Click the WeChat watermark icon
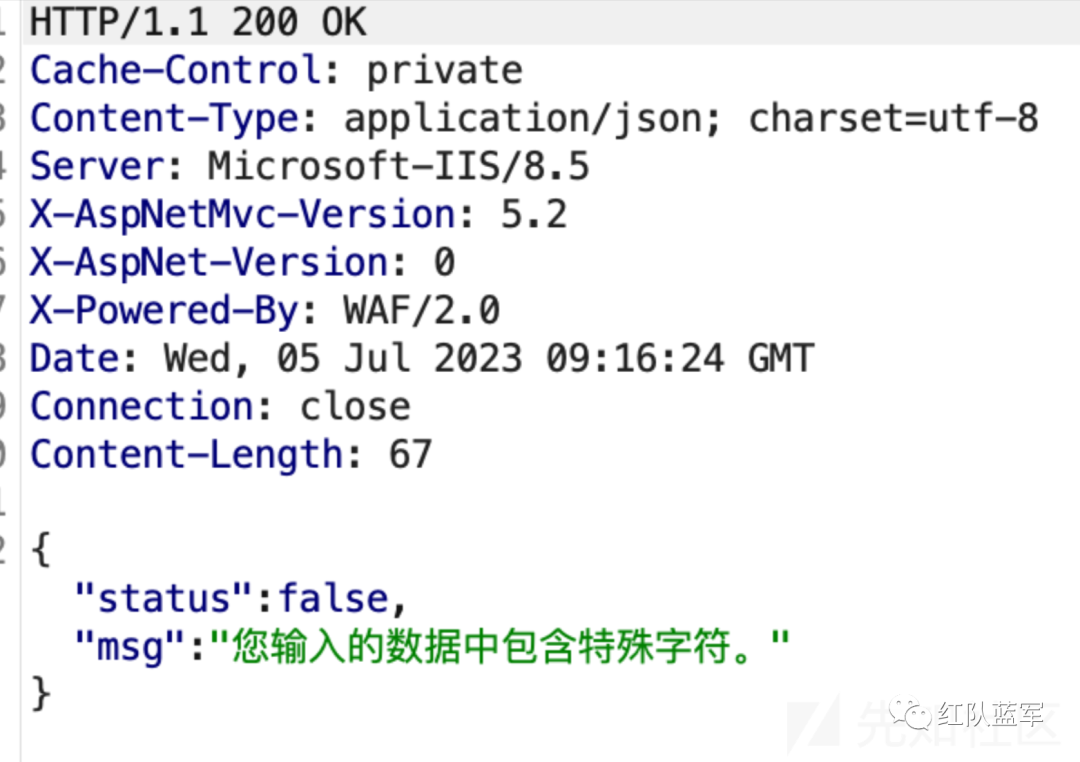This screenshot has height=762, width=1080. 910,714
